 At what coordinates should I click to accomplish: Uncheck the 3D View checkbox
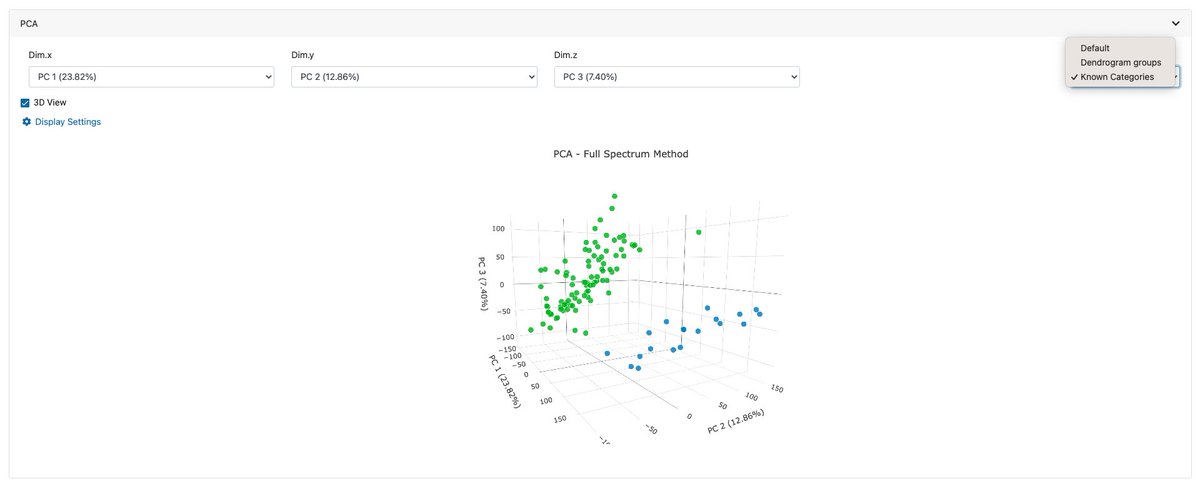click(26, 102)
